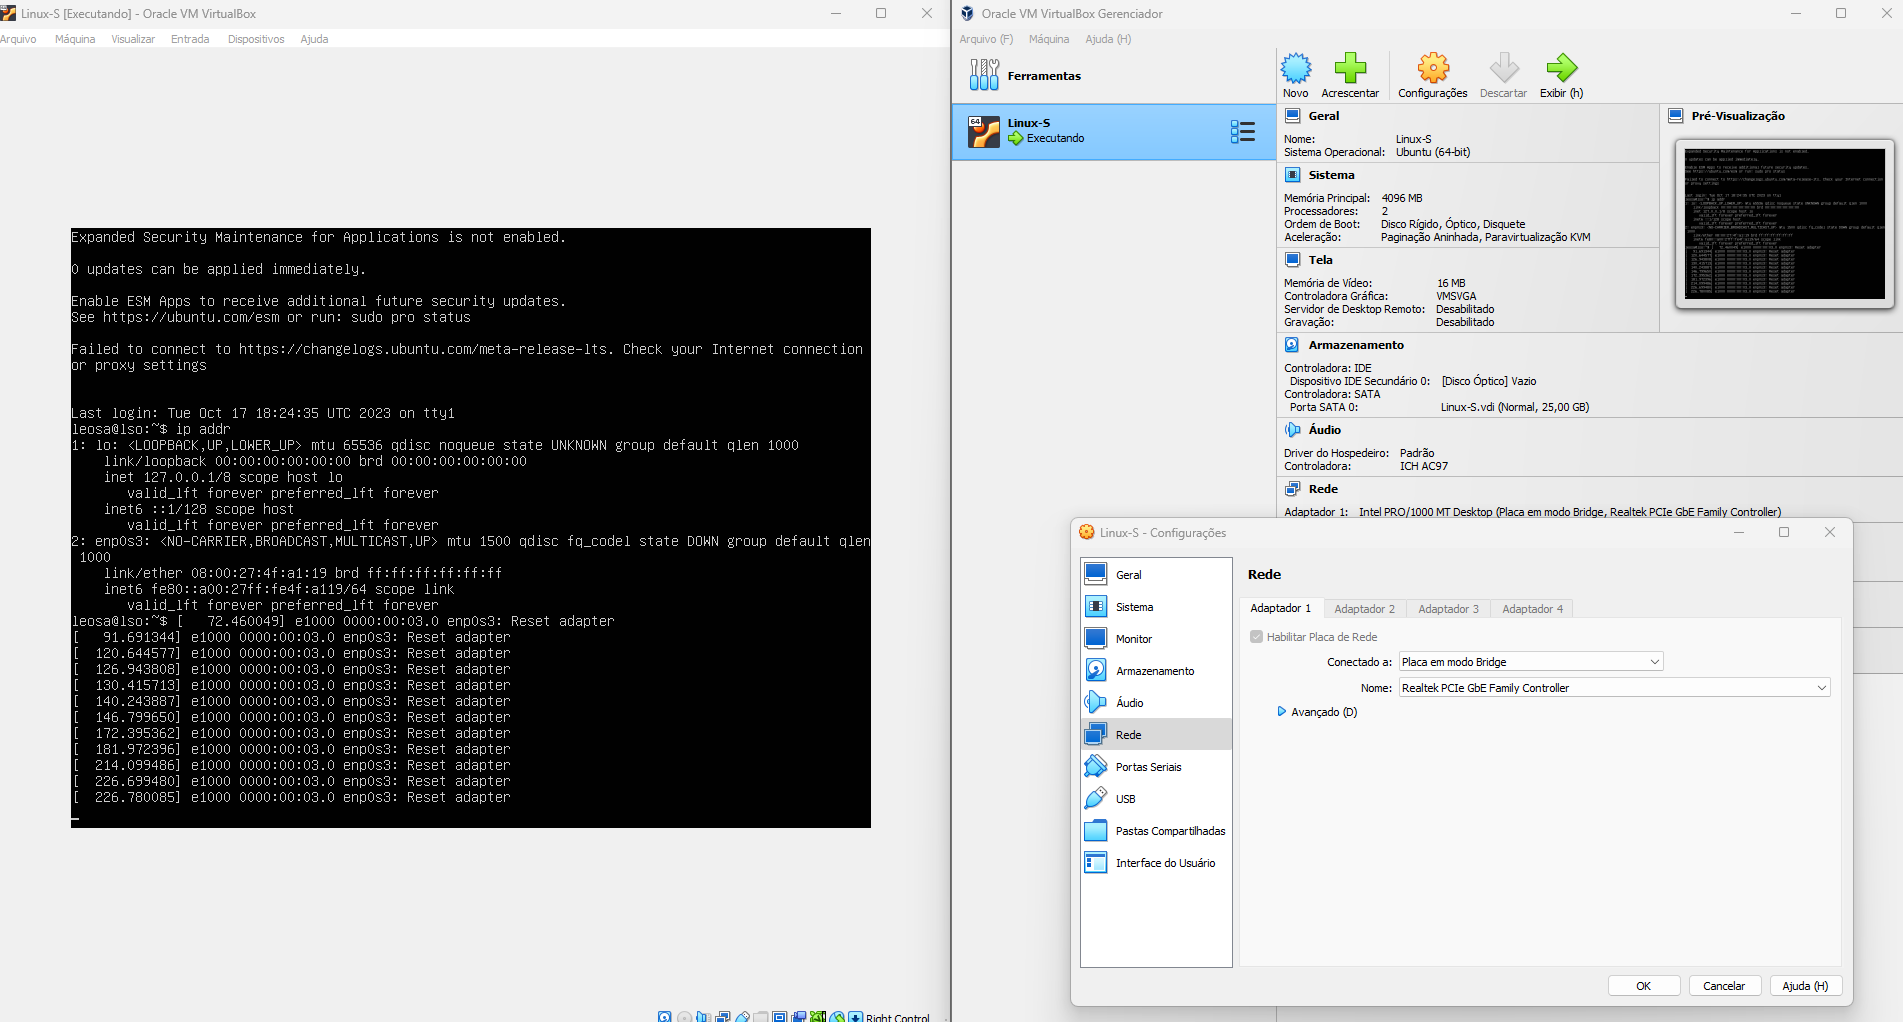Open Ajuda (H) menu in Gerenciador window
Screen dimensions: 1903x1022
point(1108,39)
